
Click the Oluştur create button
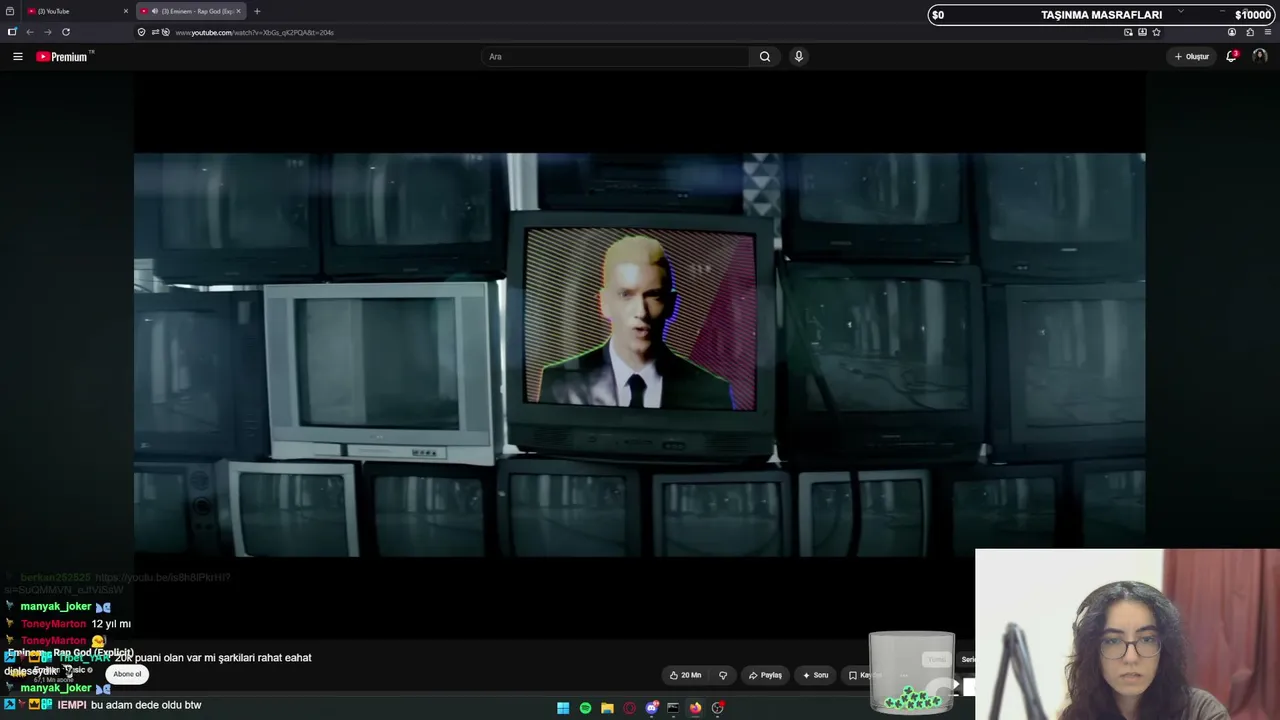pyautogui.click(x=1192, y=57)
